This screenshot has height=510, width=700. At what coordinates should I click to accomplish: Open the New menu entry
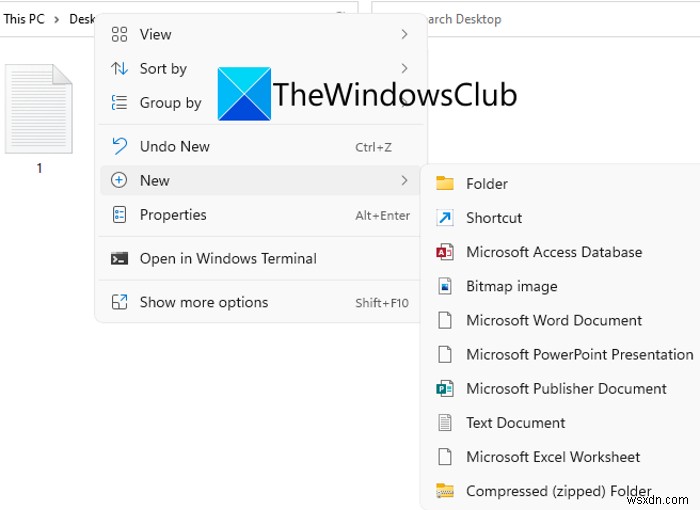(260, 180)
